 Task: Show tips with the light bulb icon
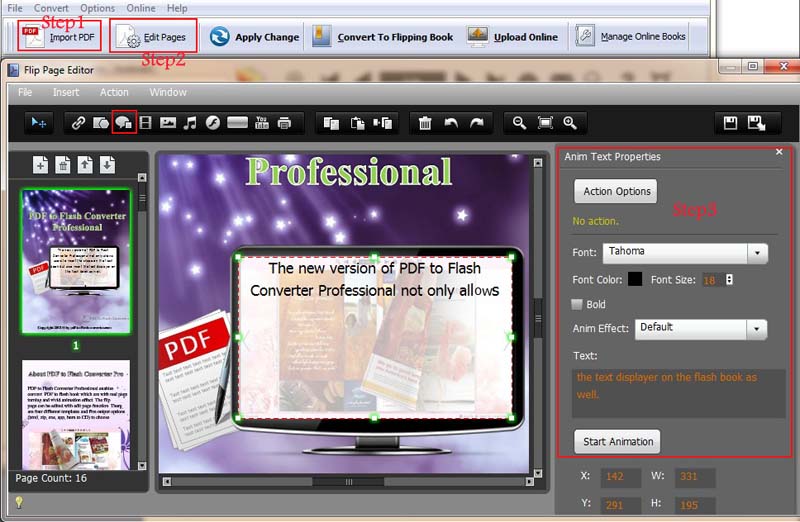pyautogui.click(x=19, y=503)
